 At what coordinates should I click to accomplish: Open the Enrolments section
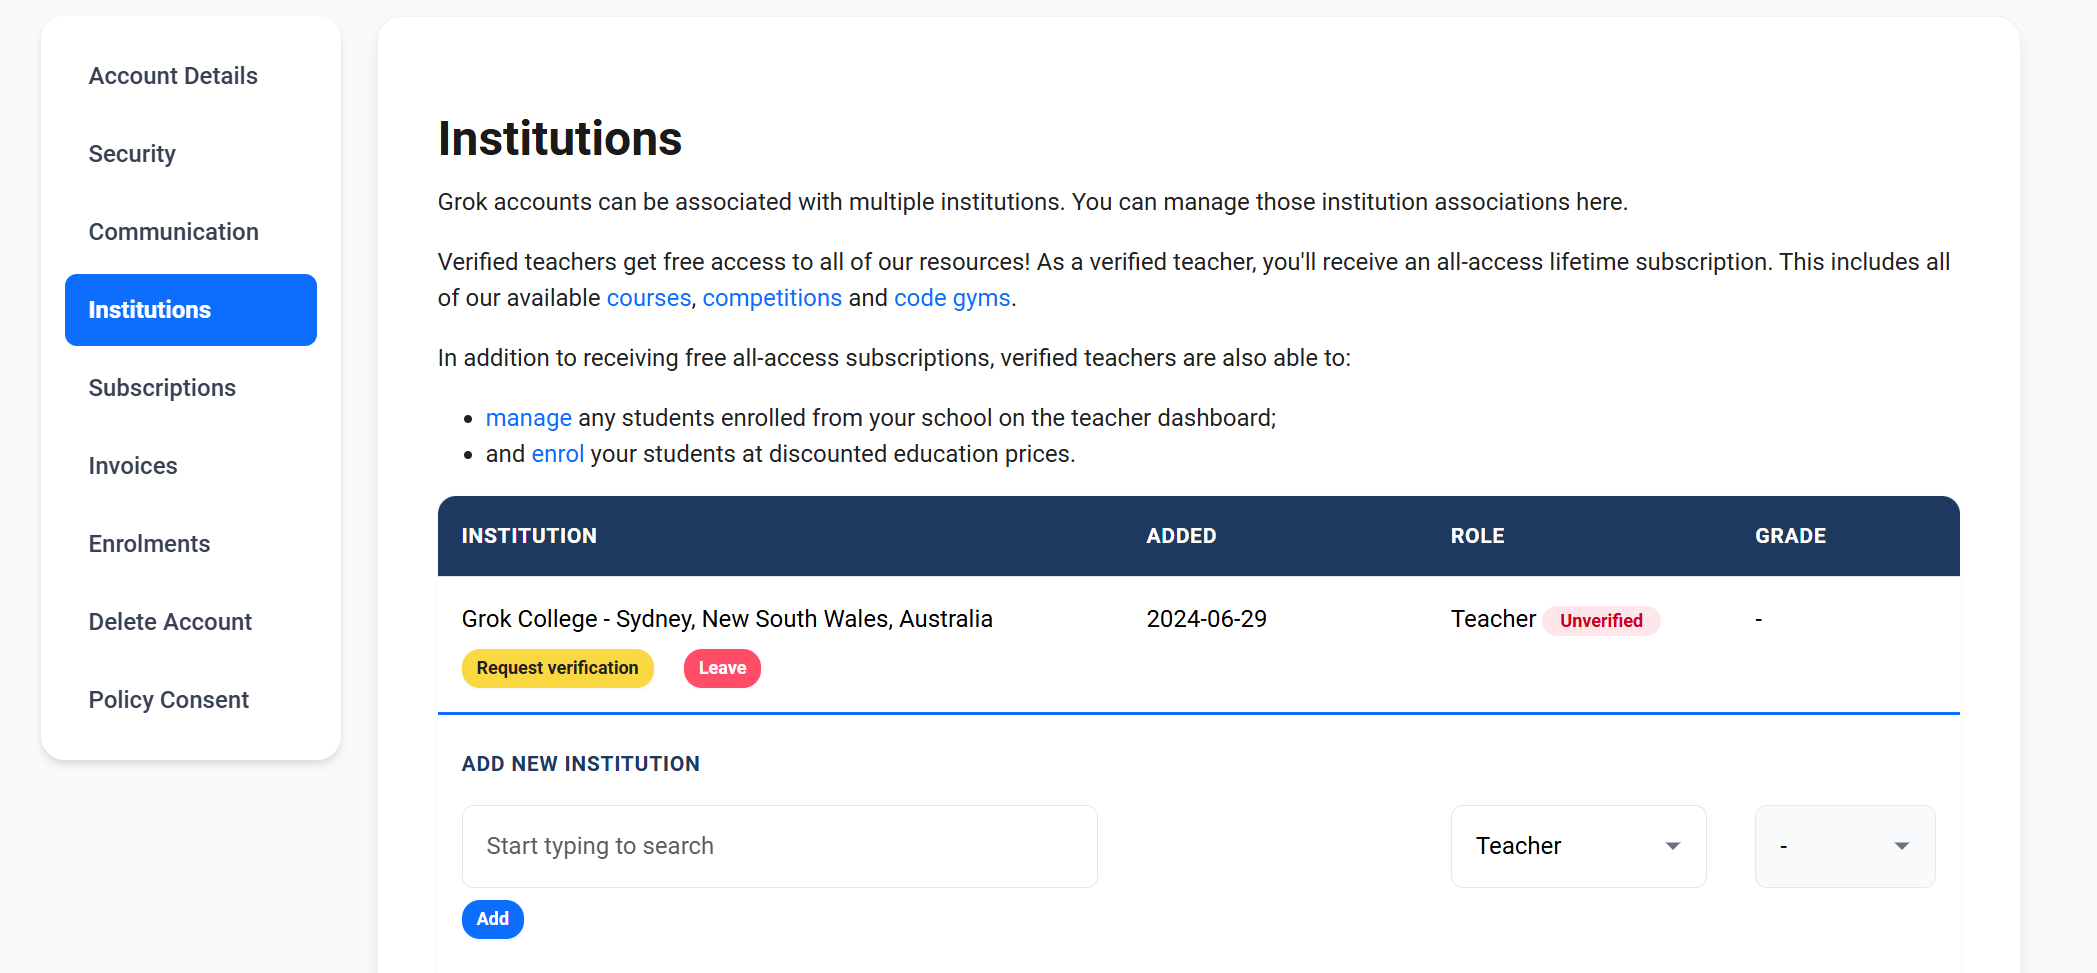[149, 544]
